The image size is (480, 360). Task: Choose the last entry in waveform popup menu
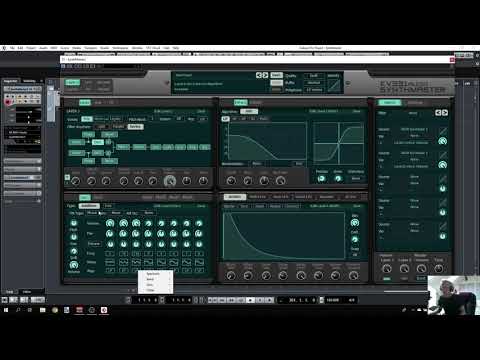click(155, 290)
